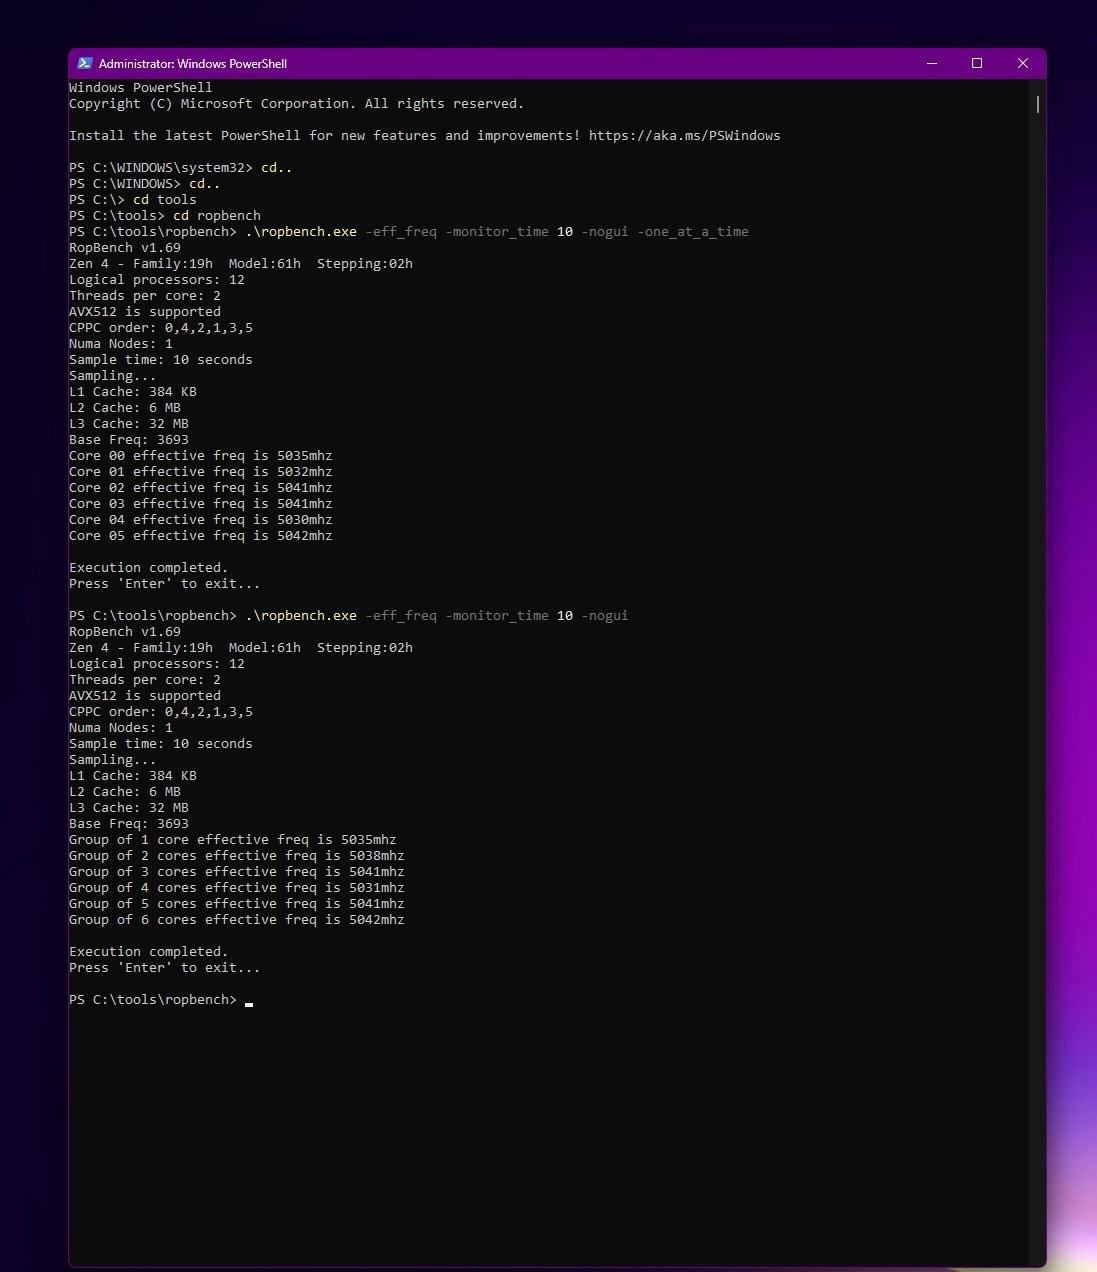Click the 'Core 02 effective freq is 5041mhz' line
This screenshot has height=1272, width=1097.
pos(201,488)
